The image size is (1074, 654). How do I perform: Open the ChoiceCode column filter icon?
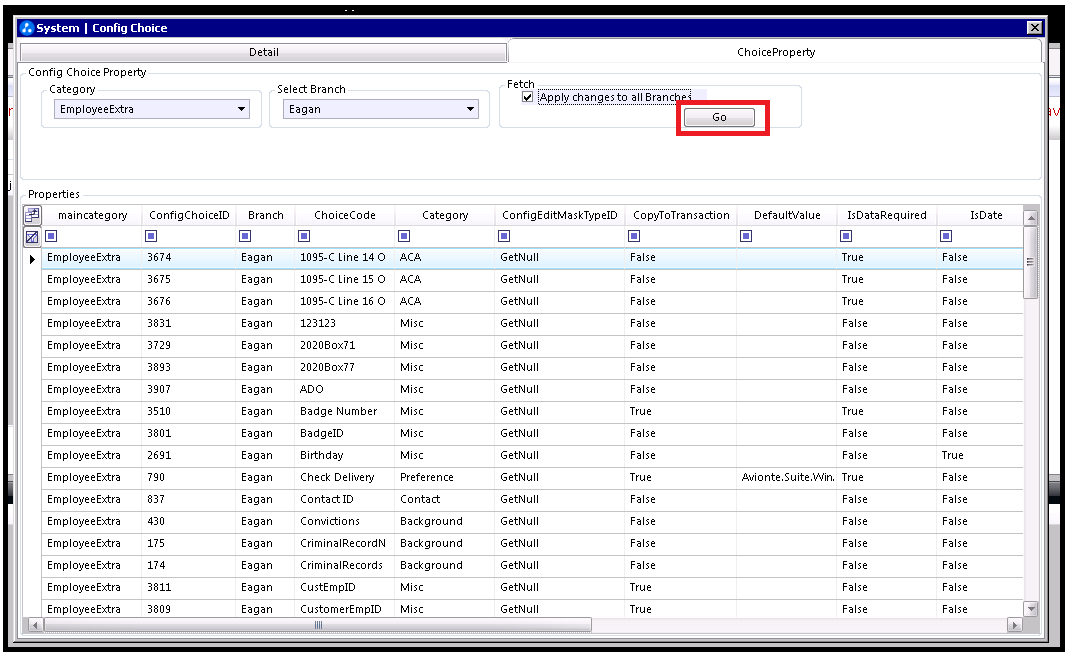pyautogui.click(x=304, y=236)
